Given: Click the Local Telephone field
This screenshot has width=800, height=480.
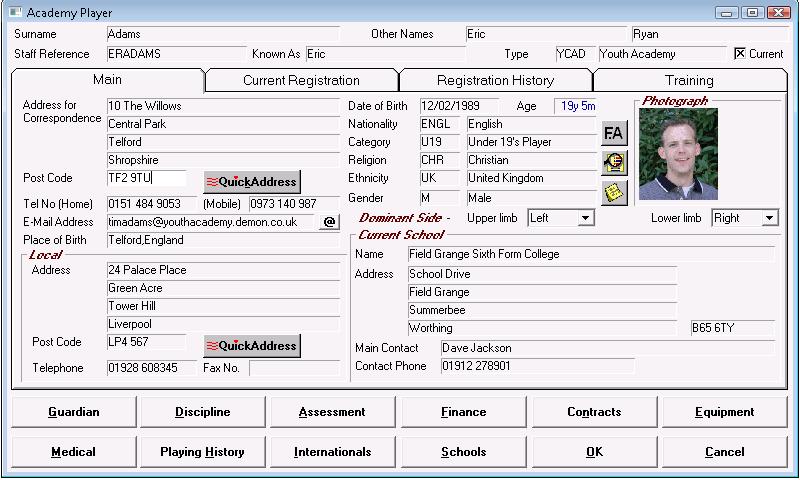Looking at the screenshot, I should pos(152,368).
